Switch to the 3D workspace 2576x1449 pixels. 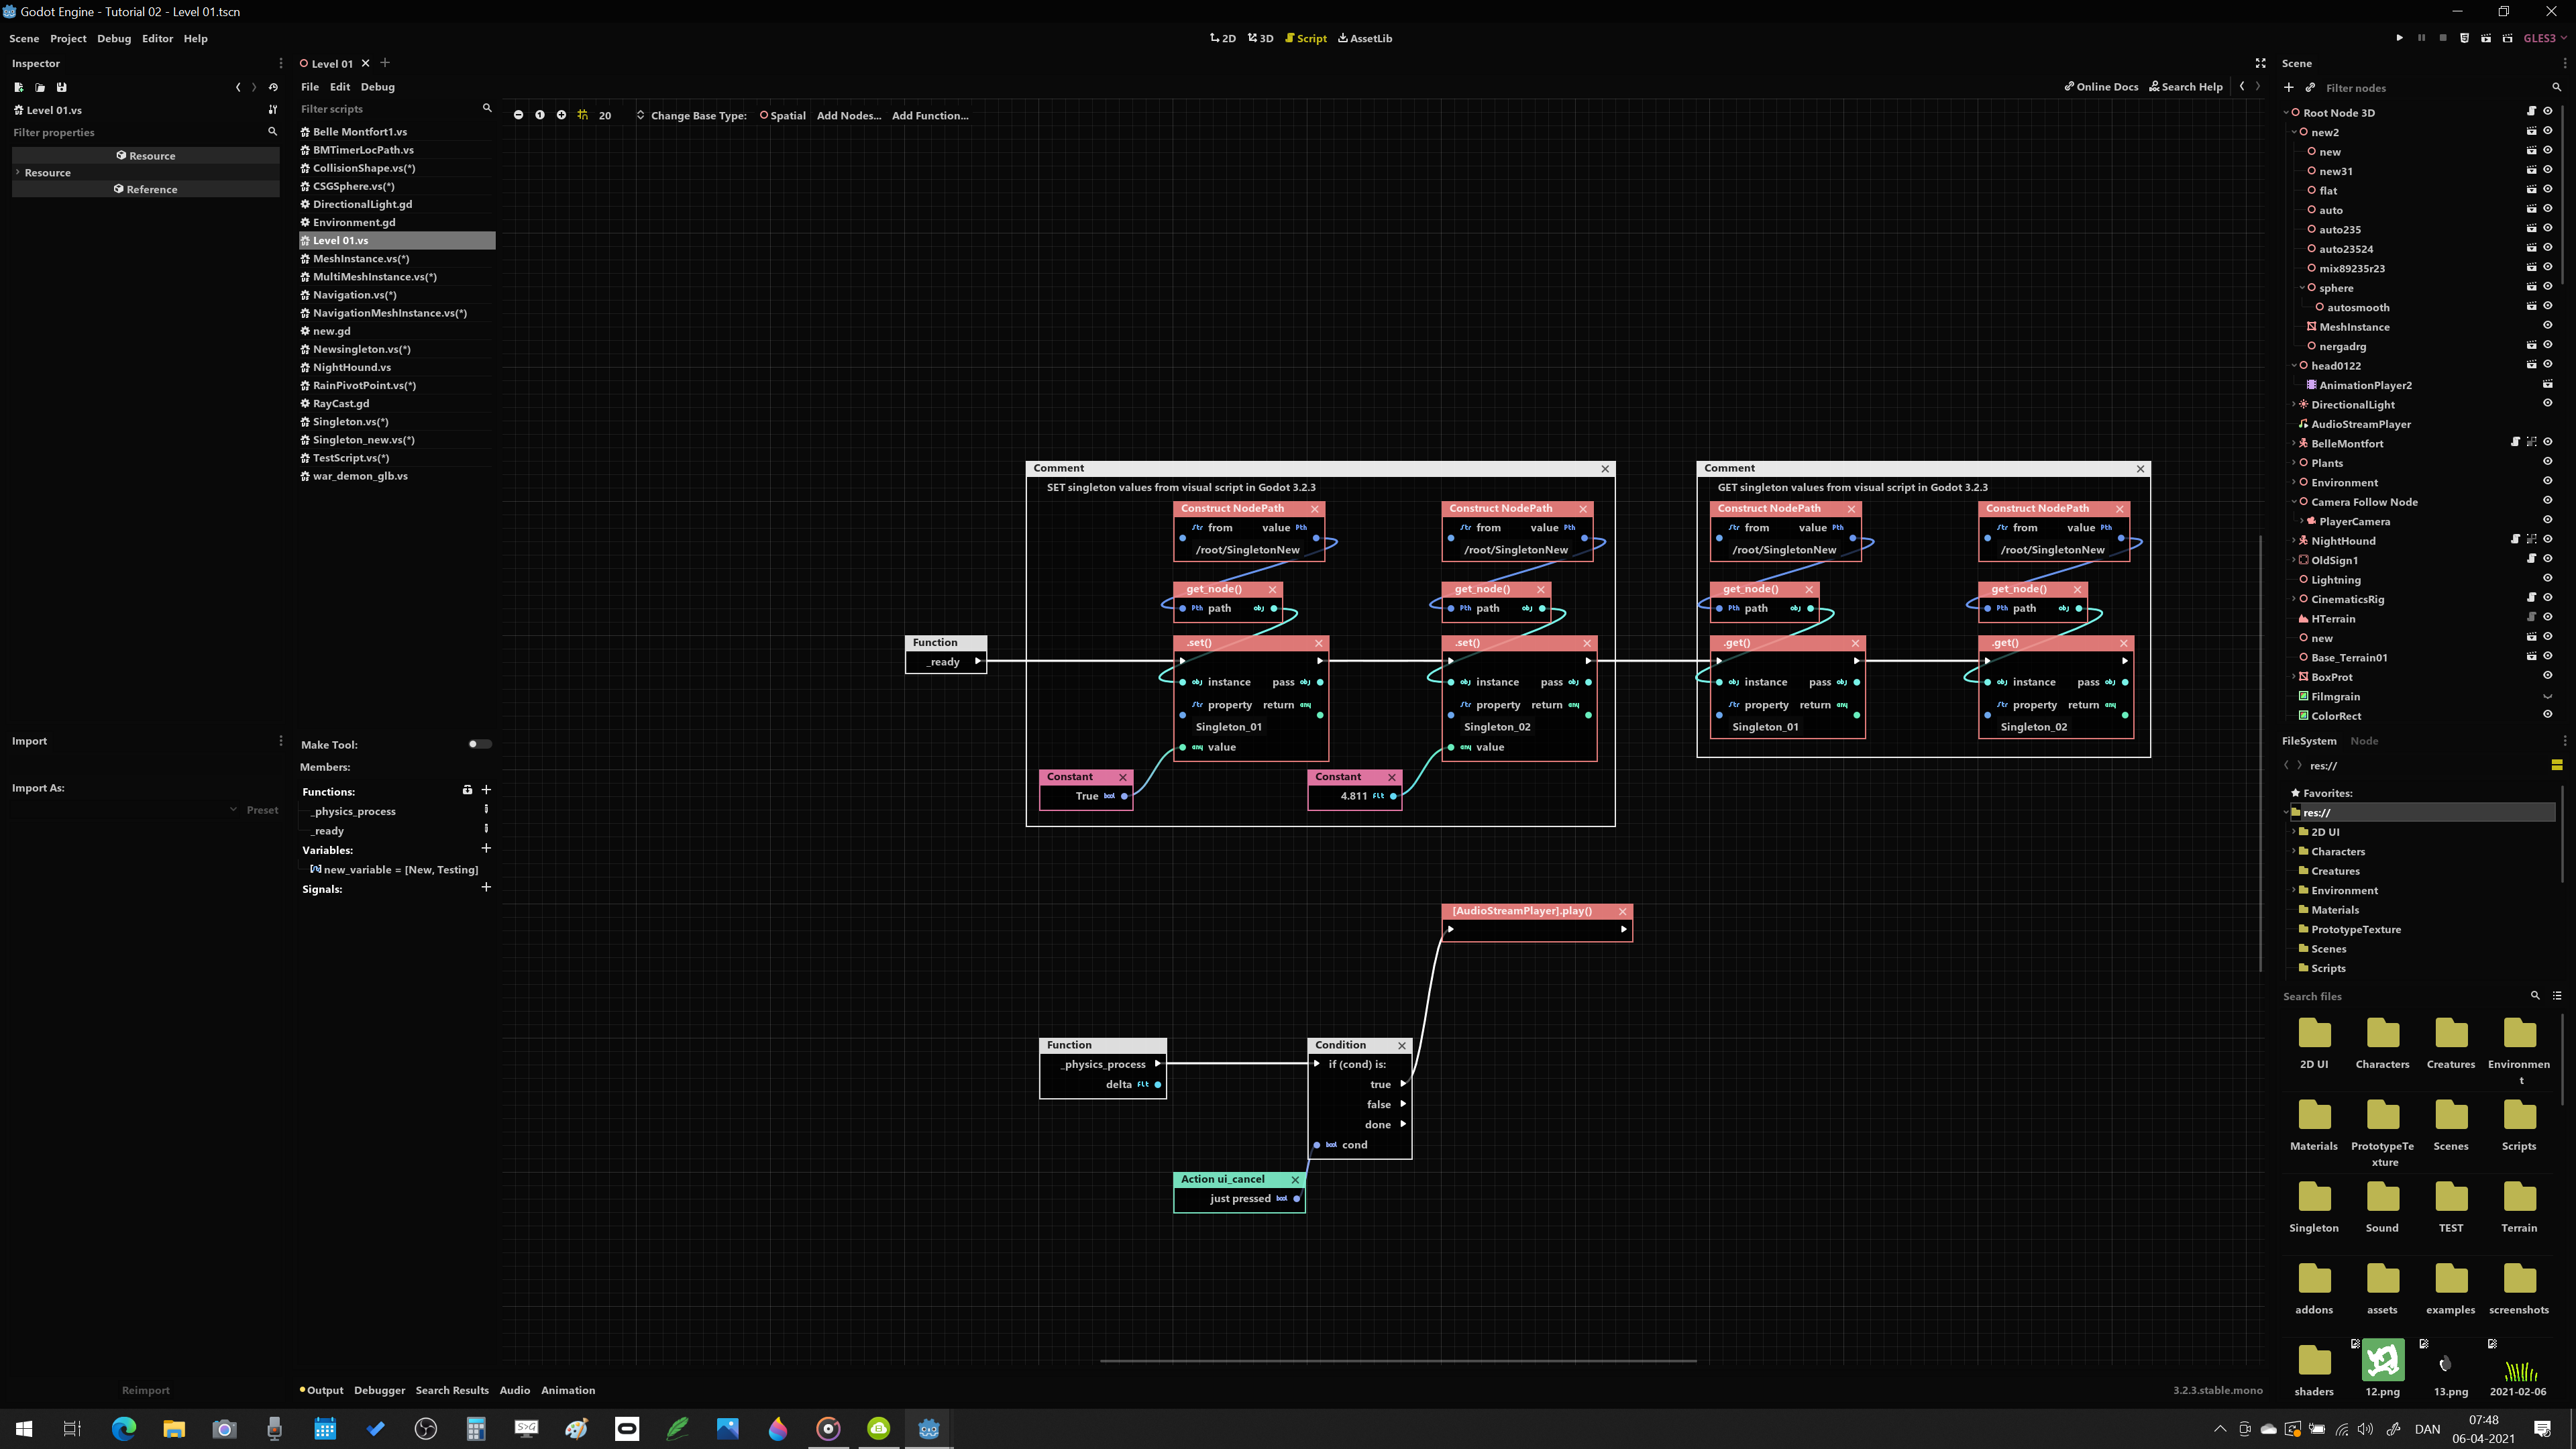(x=1260, y=38)
